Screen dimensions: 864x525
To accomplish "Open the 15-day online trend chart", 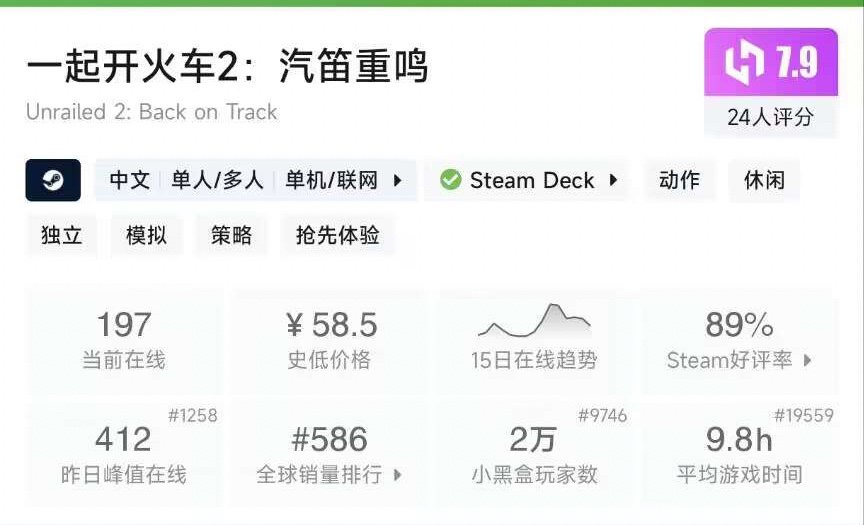I will click(x=534, y=337).
